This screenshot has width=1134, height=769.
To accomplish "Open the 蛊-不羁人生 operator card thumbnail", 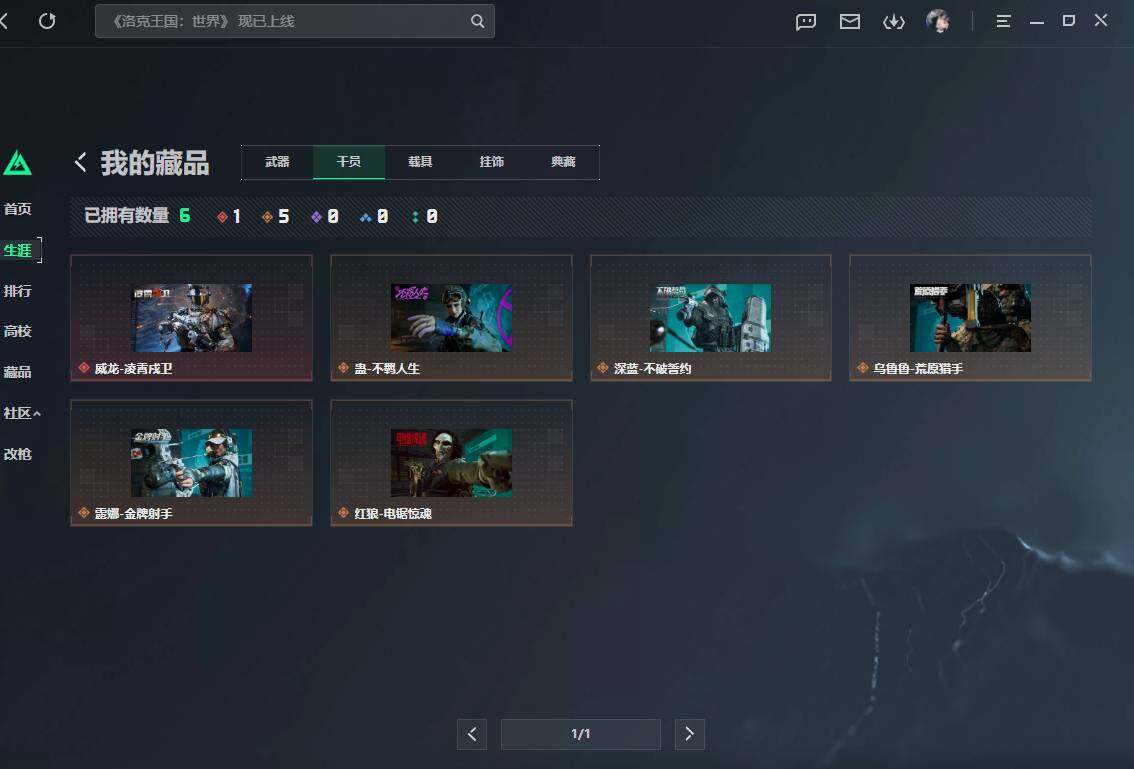I will (451, 318).
